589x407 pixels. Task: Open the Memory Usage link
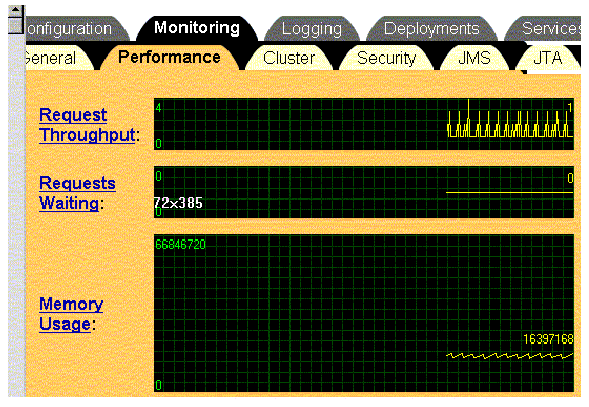(71, 314)
